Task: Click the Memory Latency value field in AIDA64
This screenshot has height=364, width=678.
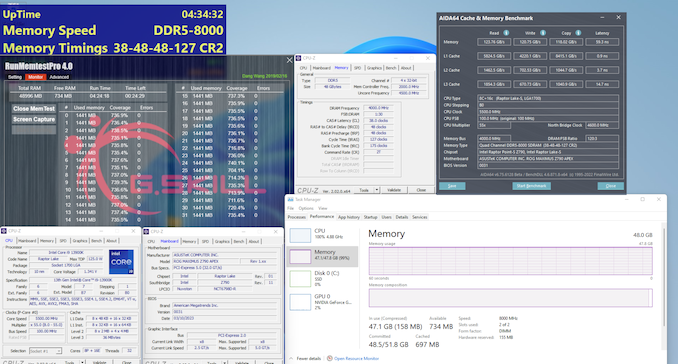Action: (602, 42)
